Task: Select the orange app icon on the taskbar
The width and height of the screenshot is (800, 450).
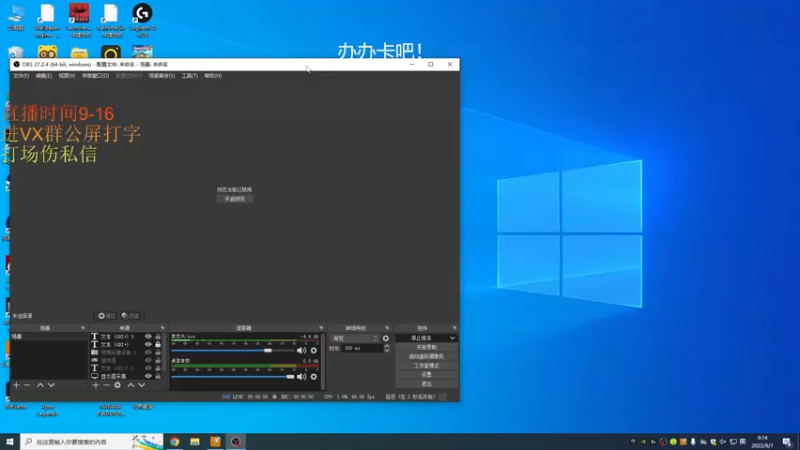Action: point(215,442)
